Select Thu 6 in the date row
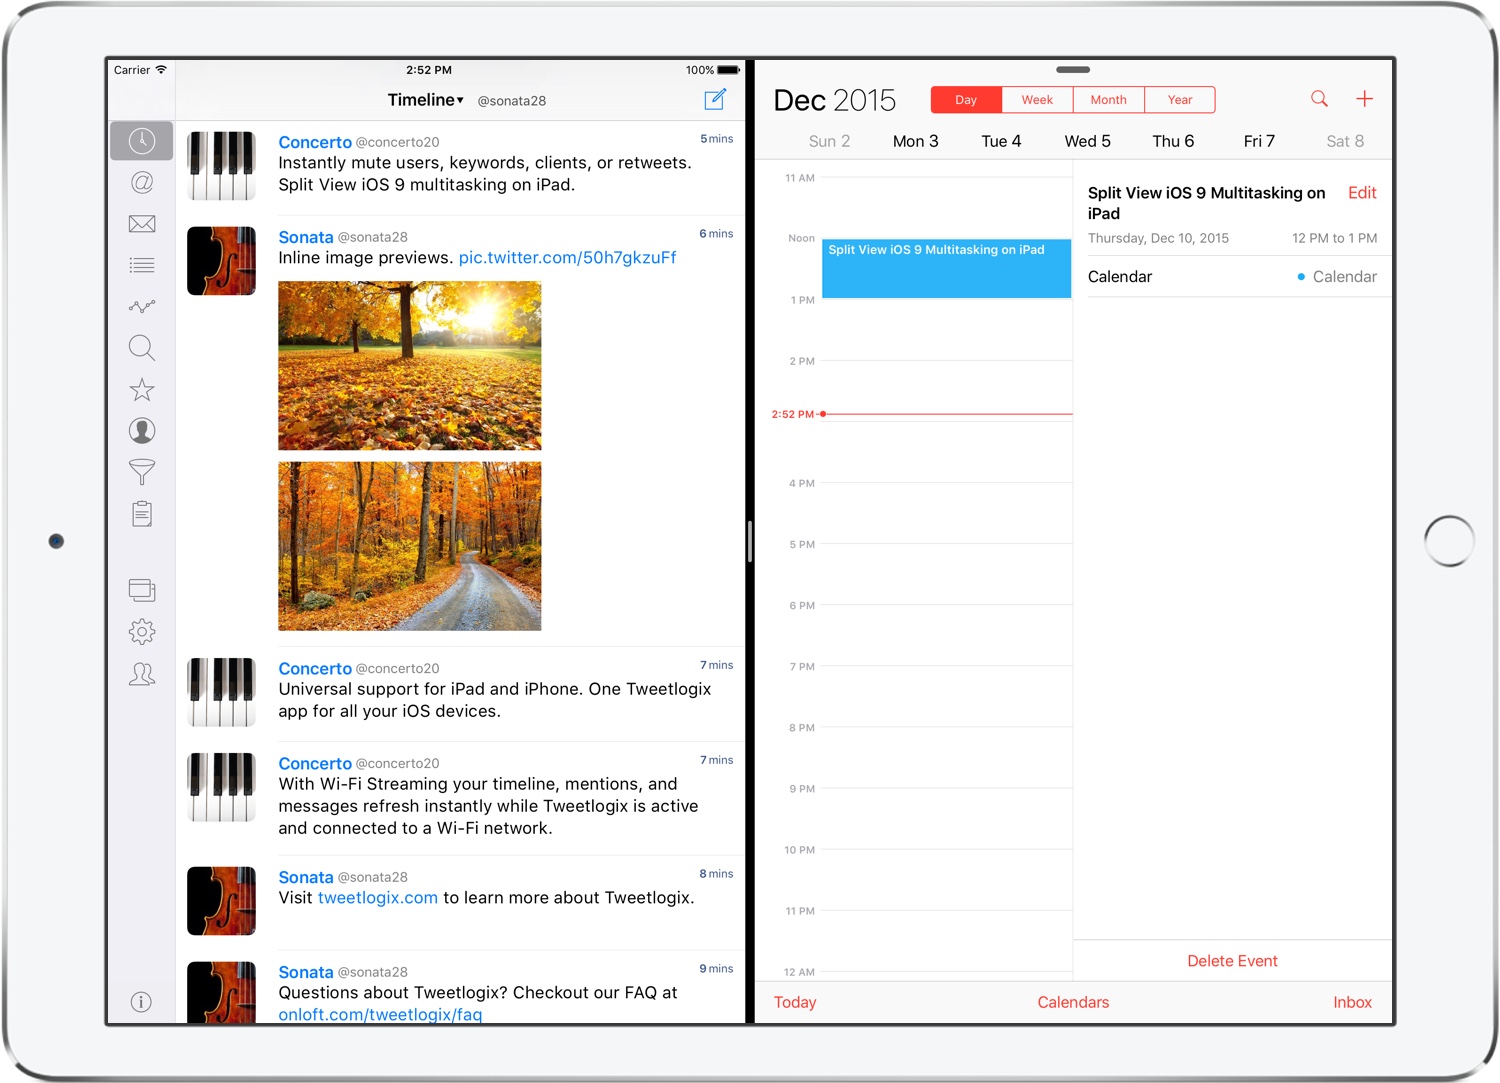 click(x=1173, y=141)
